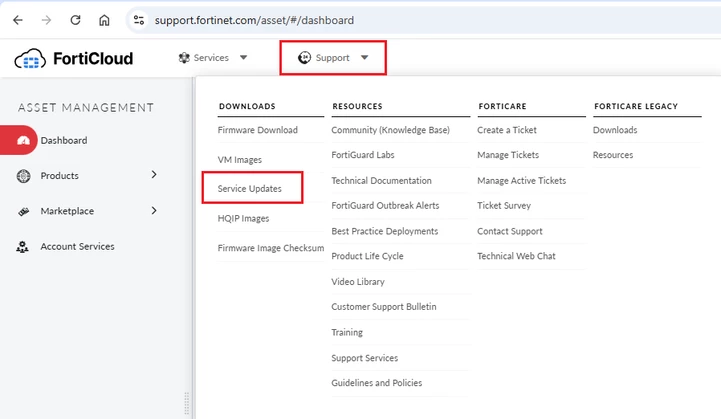Go back using browser back arrow
Image resolution: width=721 pixels, height=419 pixels.
pyautogui.click(x=18, y=20)
